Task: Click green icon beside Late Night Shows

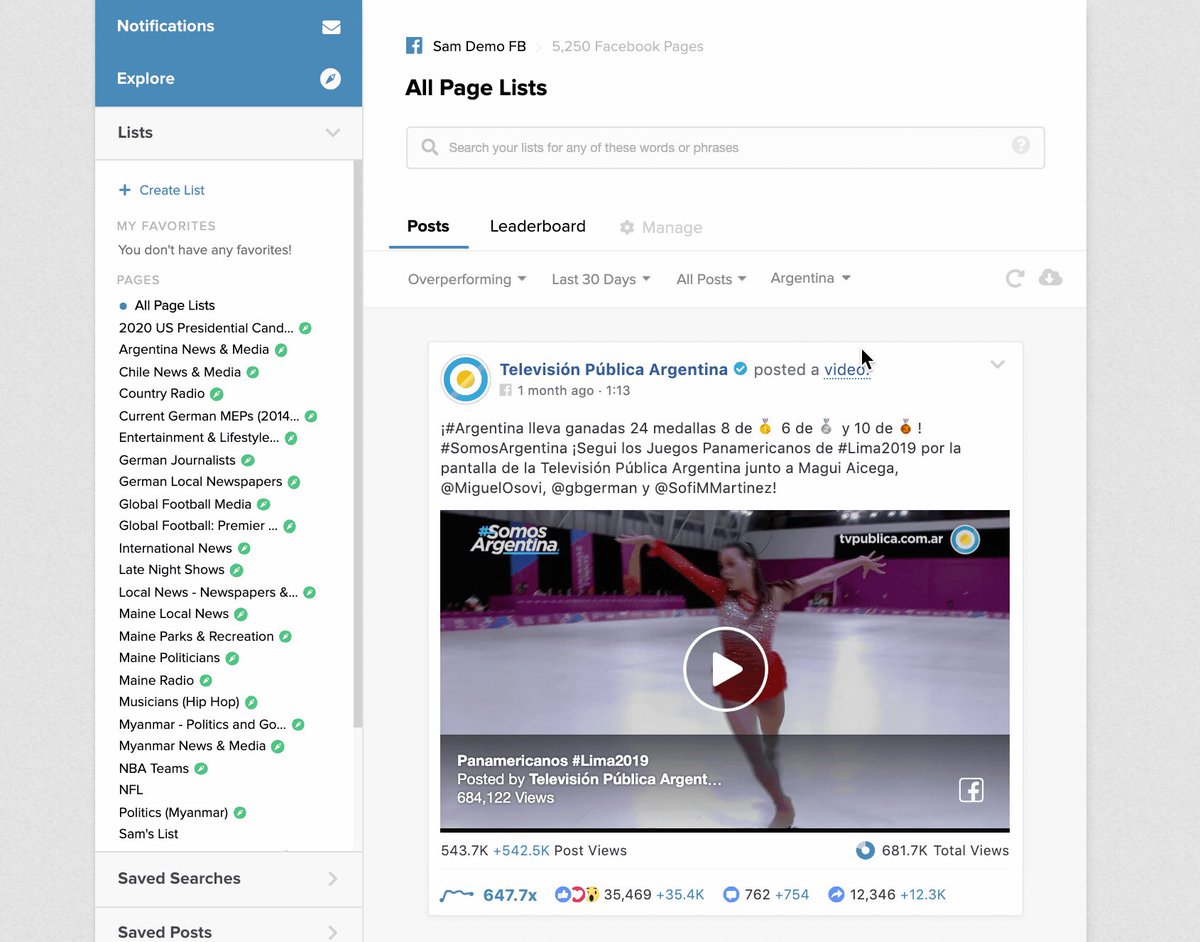Action: 237,570
